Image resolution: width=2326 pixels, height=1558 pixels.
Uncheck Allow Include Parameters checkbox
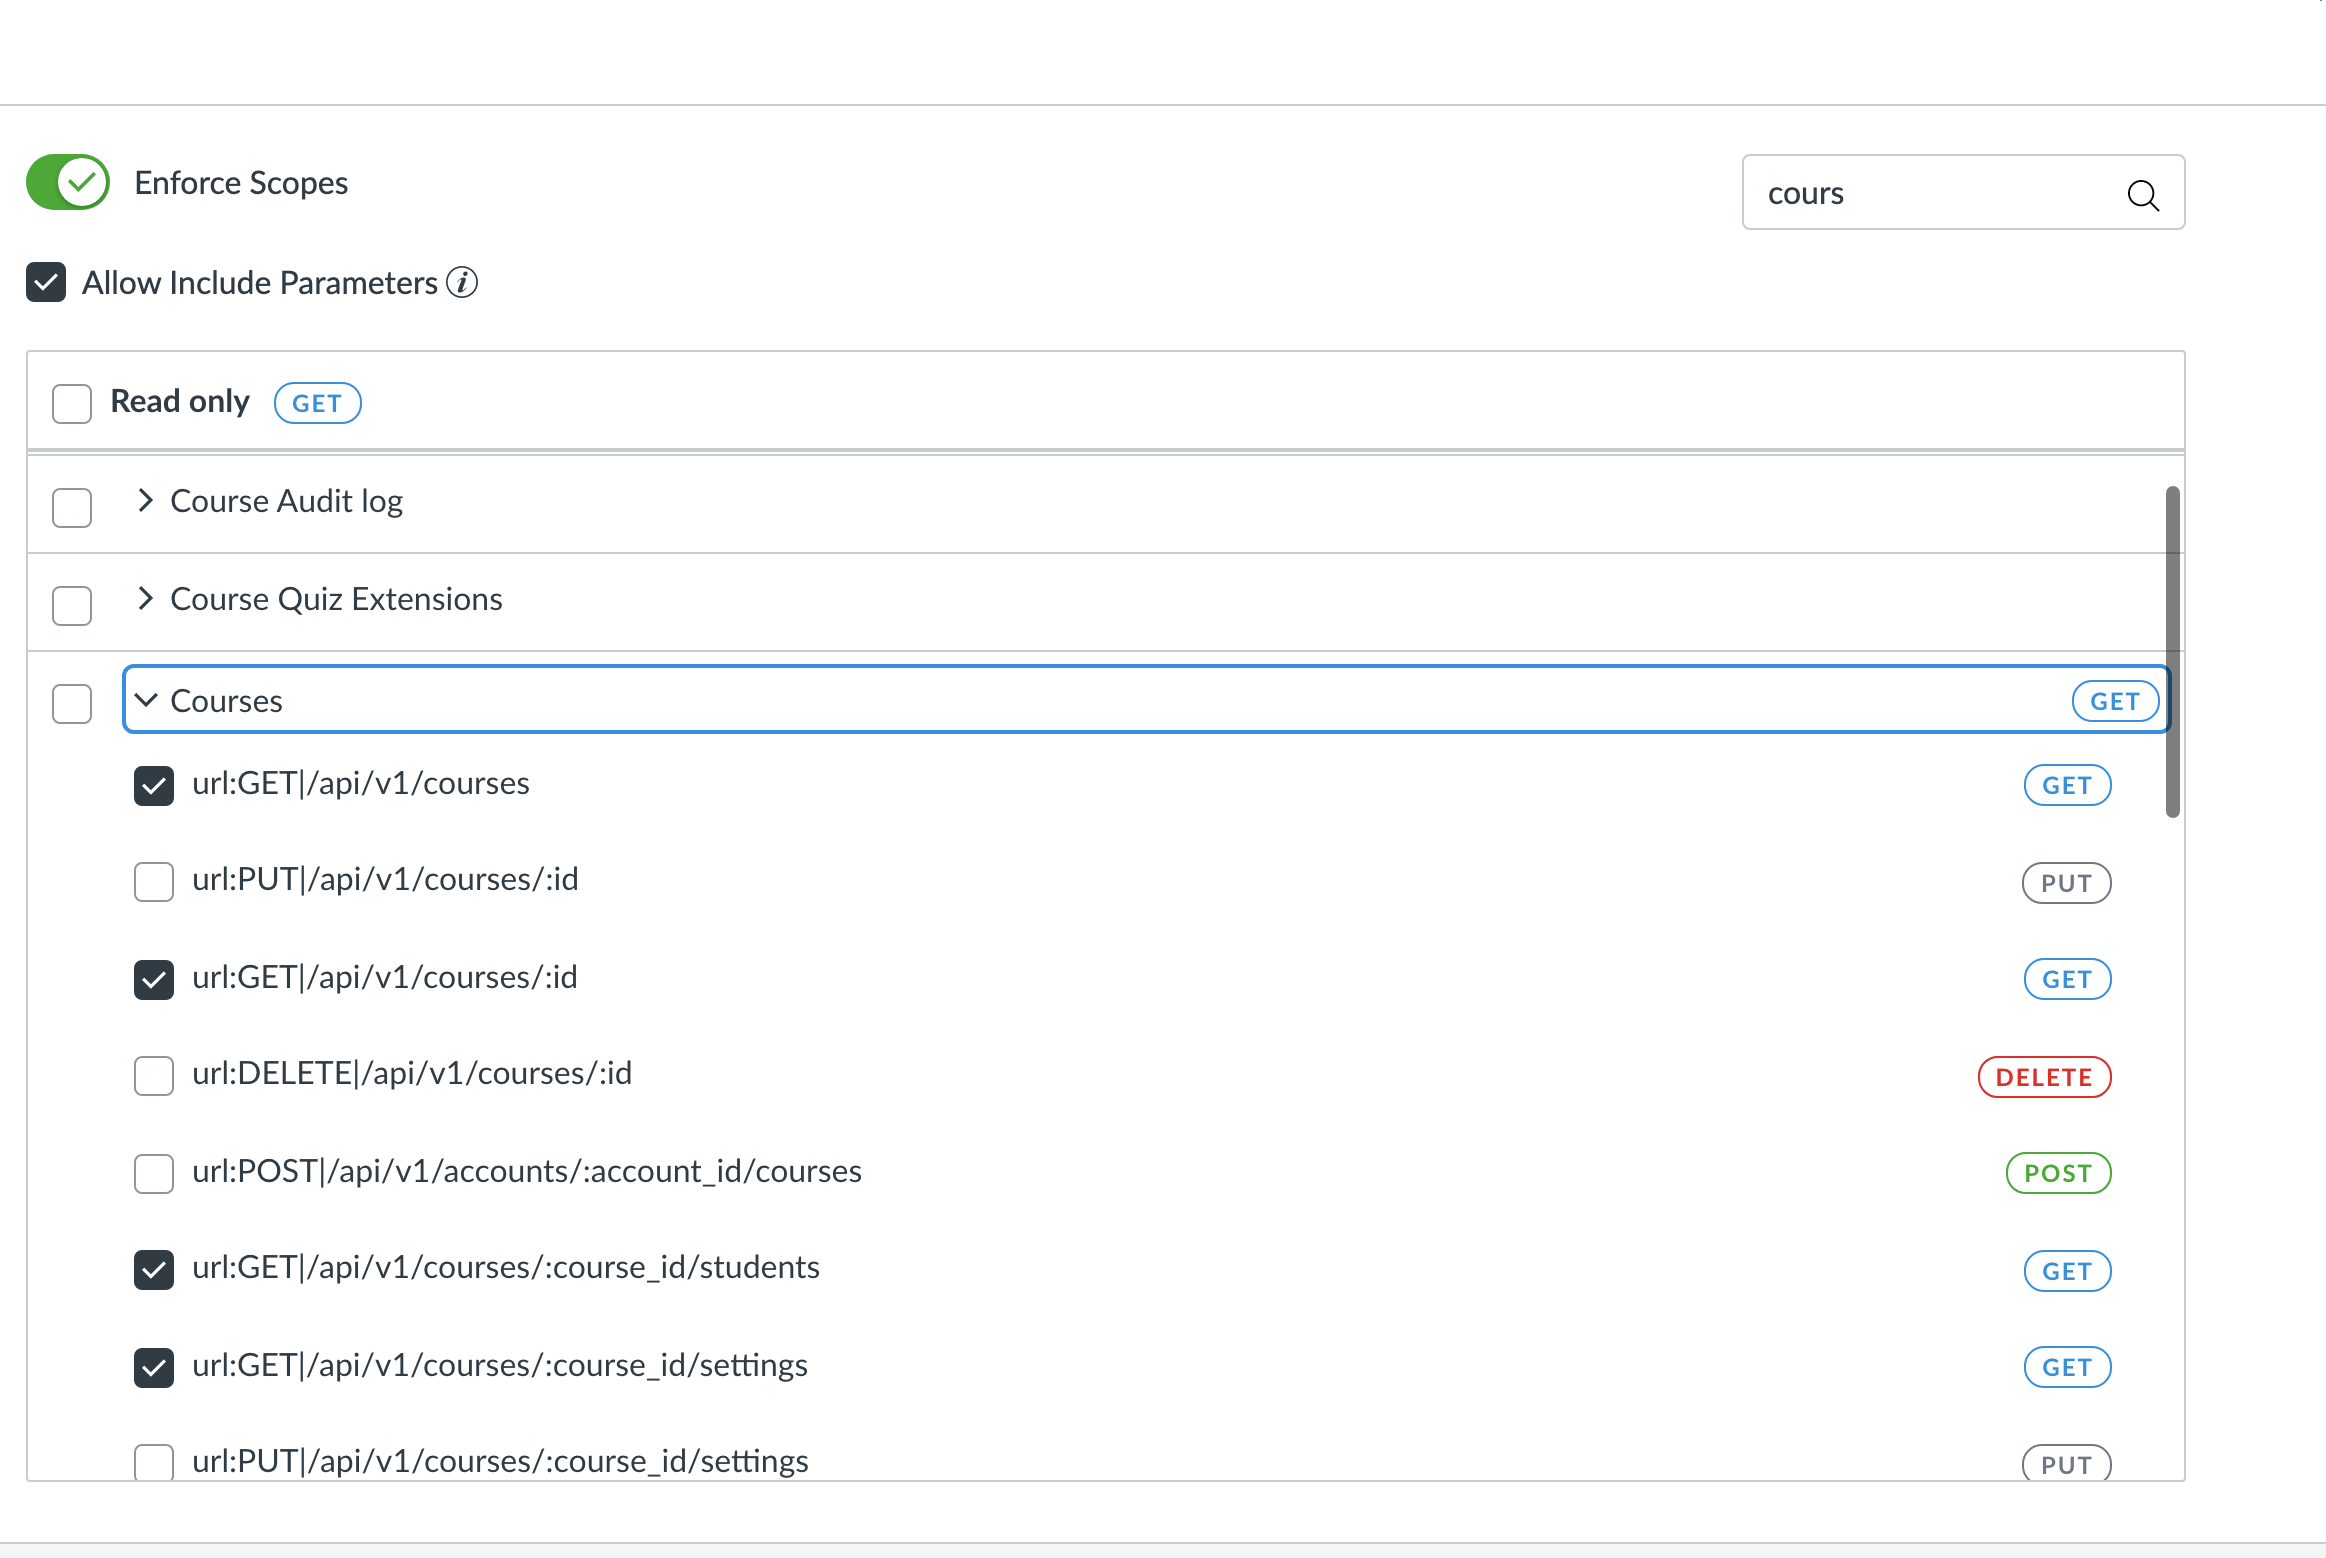click(x=46, y=282)
